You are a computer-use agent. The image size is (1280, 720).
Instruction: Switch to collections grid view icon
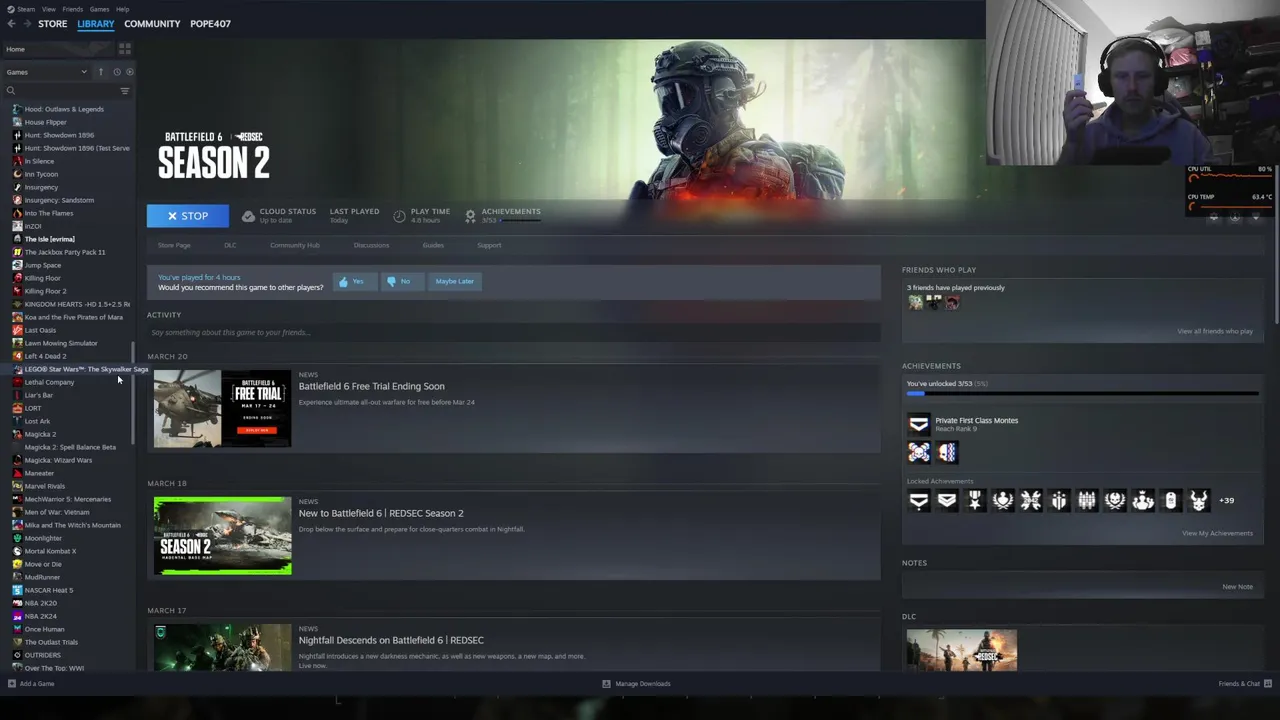coord(125,49)
